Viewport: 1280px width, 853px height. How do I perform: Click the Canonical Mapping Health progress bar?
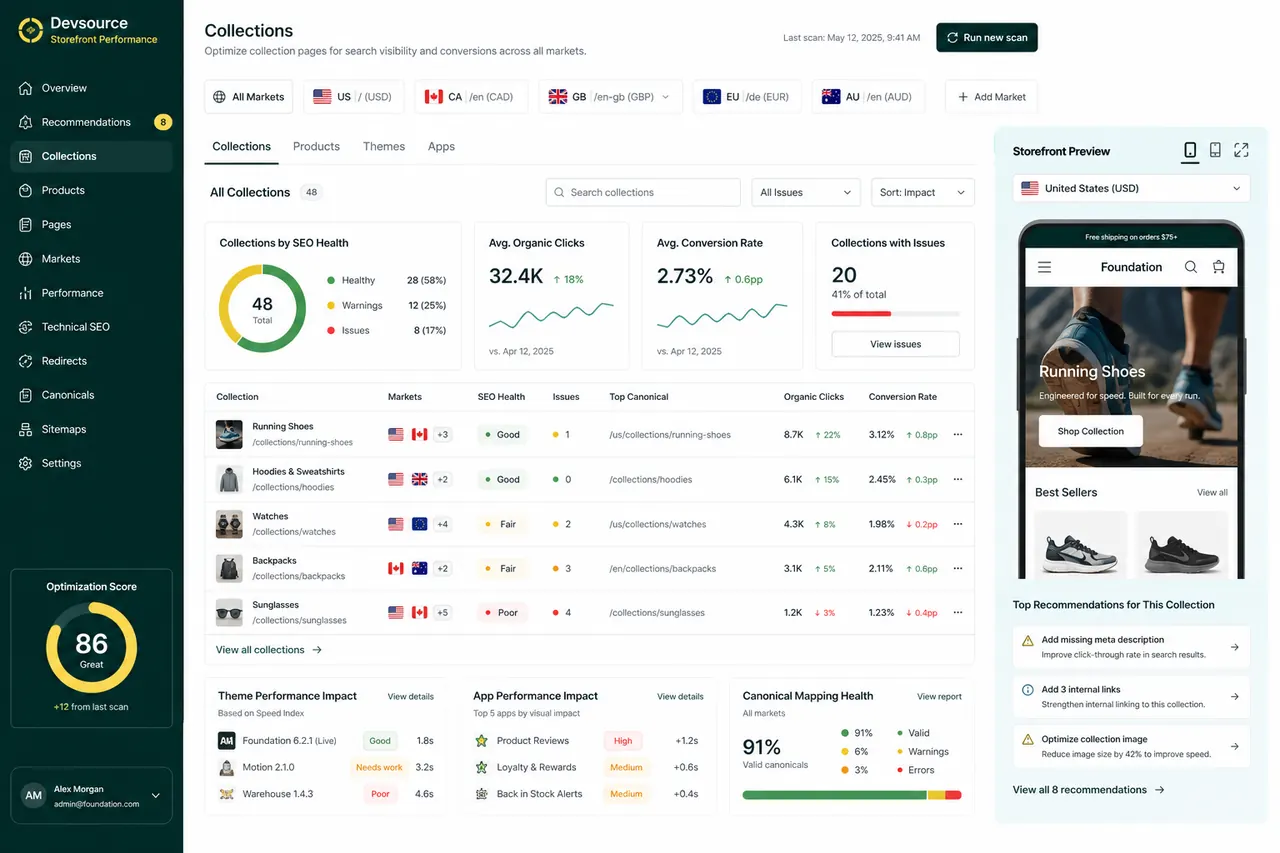(852, 795)
